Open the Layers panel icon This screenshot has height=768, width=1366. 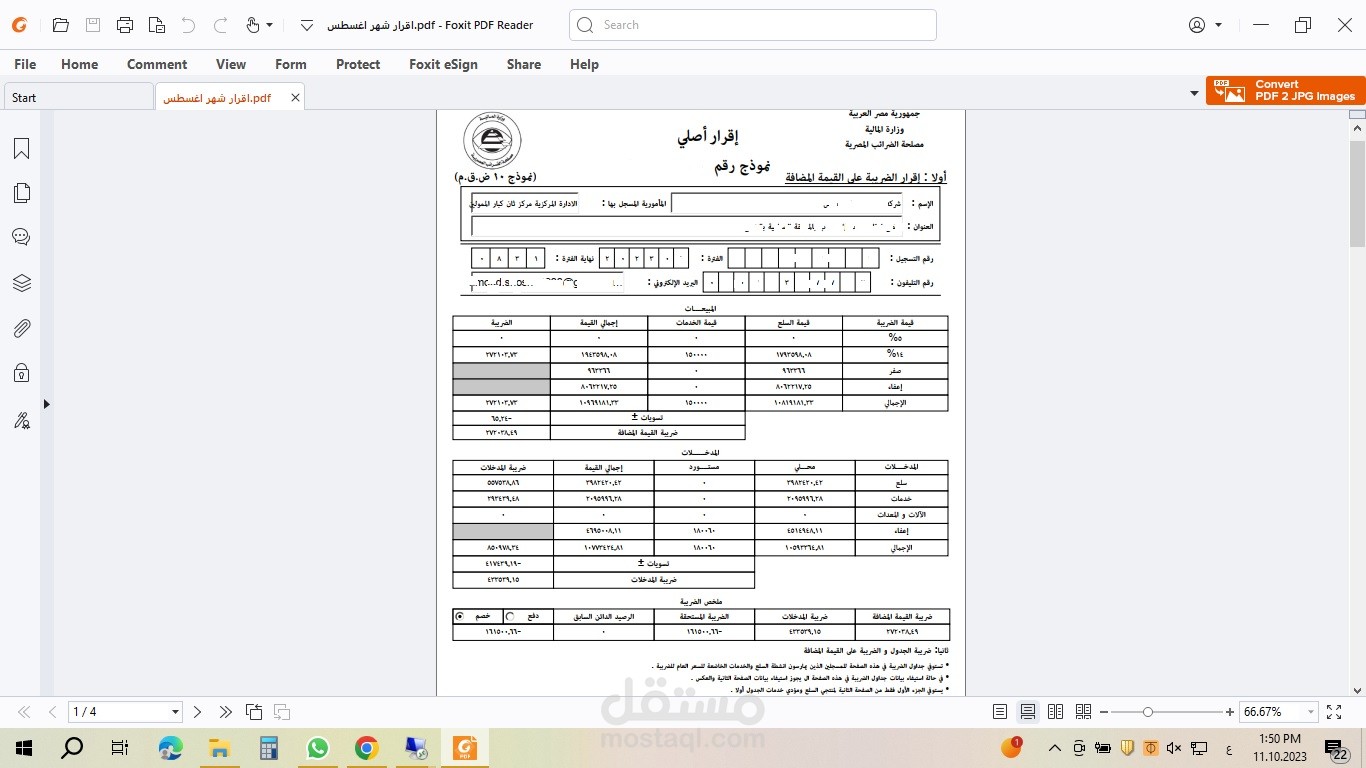coord(21,283)
